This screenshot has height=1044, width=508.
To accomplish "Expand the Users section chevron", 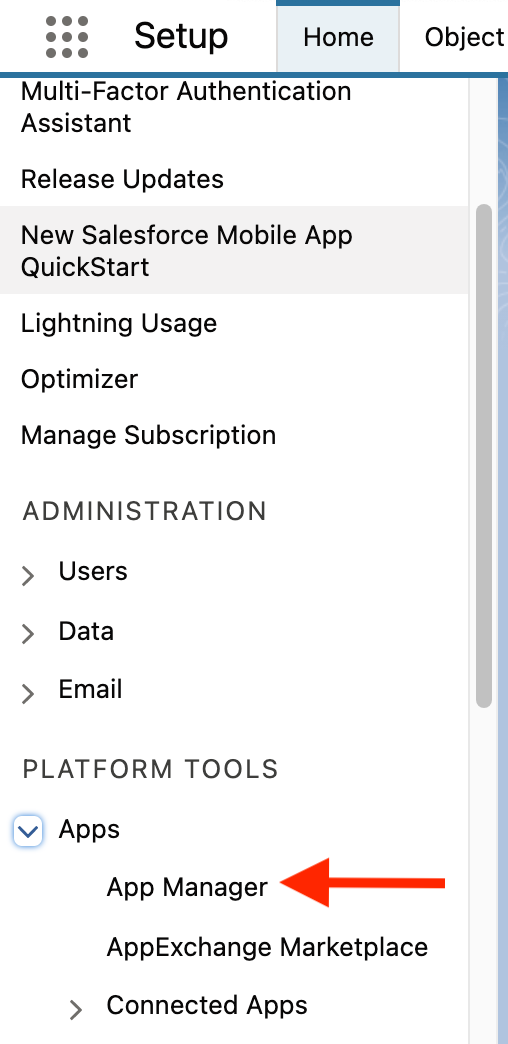I will (x=28, y=575).
